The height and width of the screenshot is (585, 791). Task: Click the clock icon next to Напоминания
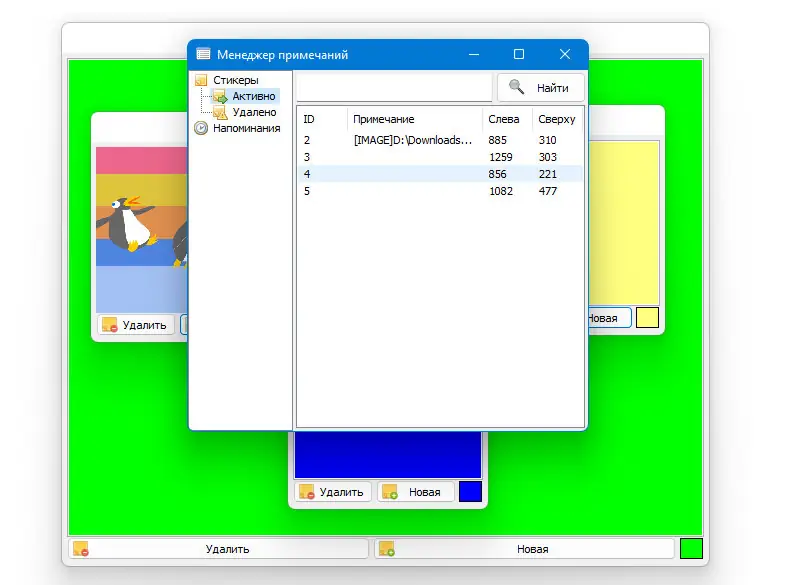[201, 128]
